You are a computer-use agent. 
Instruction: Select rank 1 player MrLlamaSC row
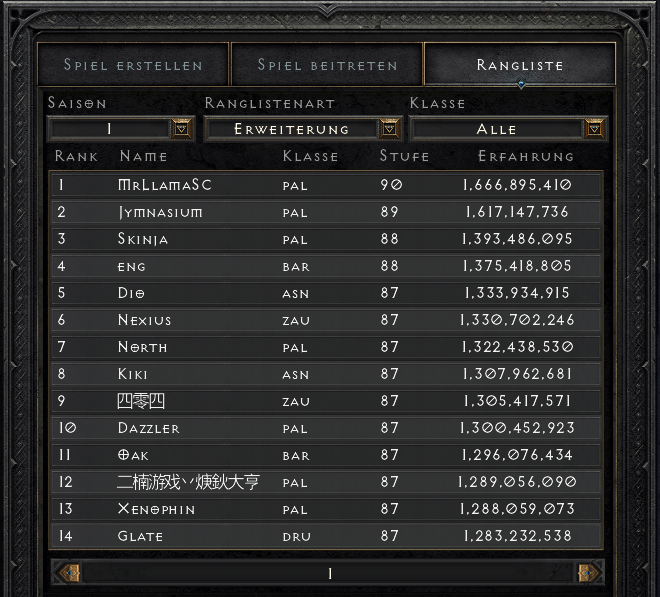(x=326, y=185)
